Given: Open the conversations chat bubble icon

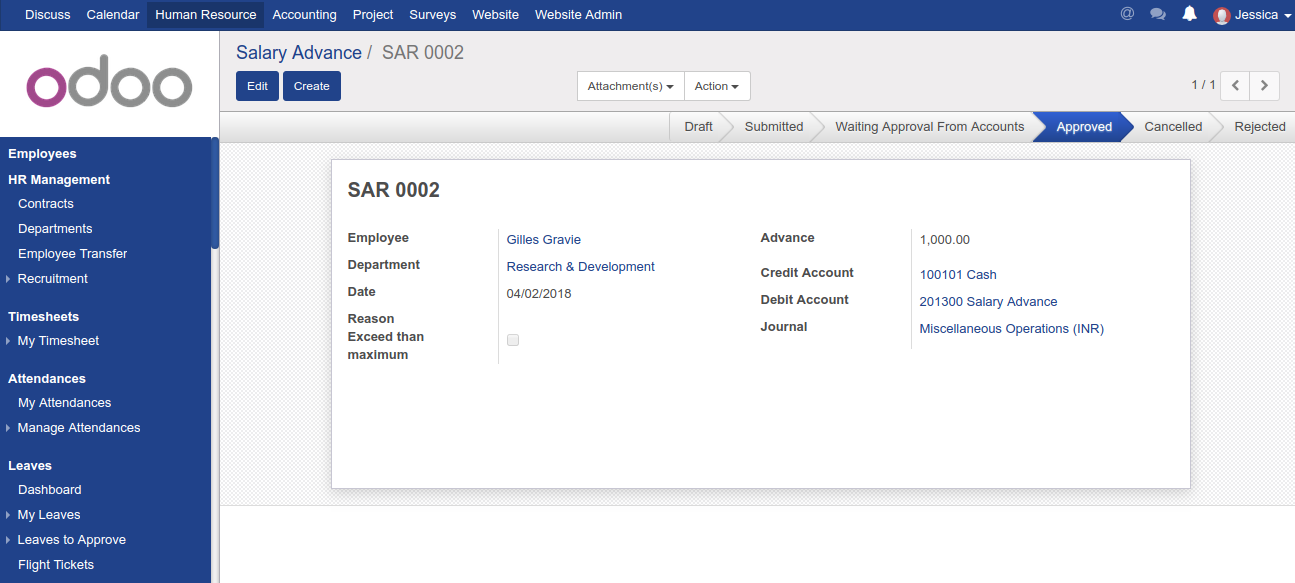Looking at the screenshot, I should (1158, 14).
